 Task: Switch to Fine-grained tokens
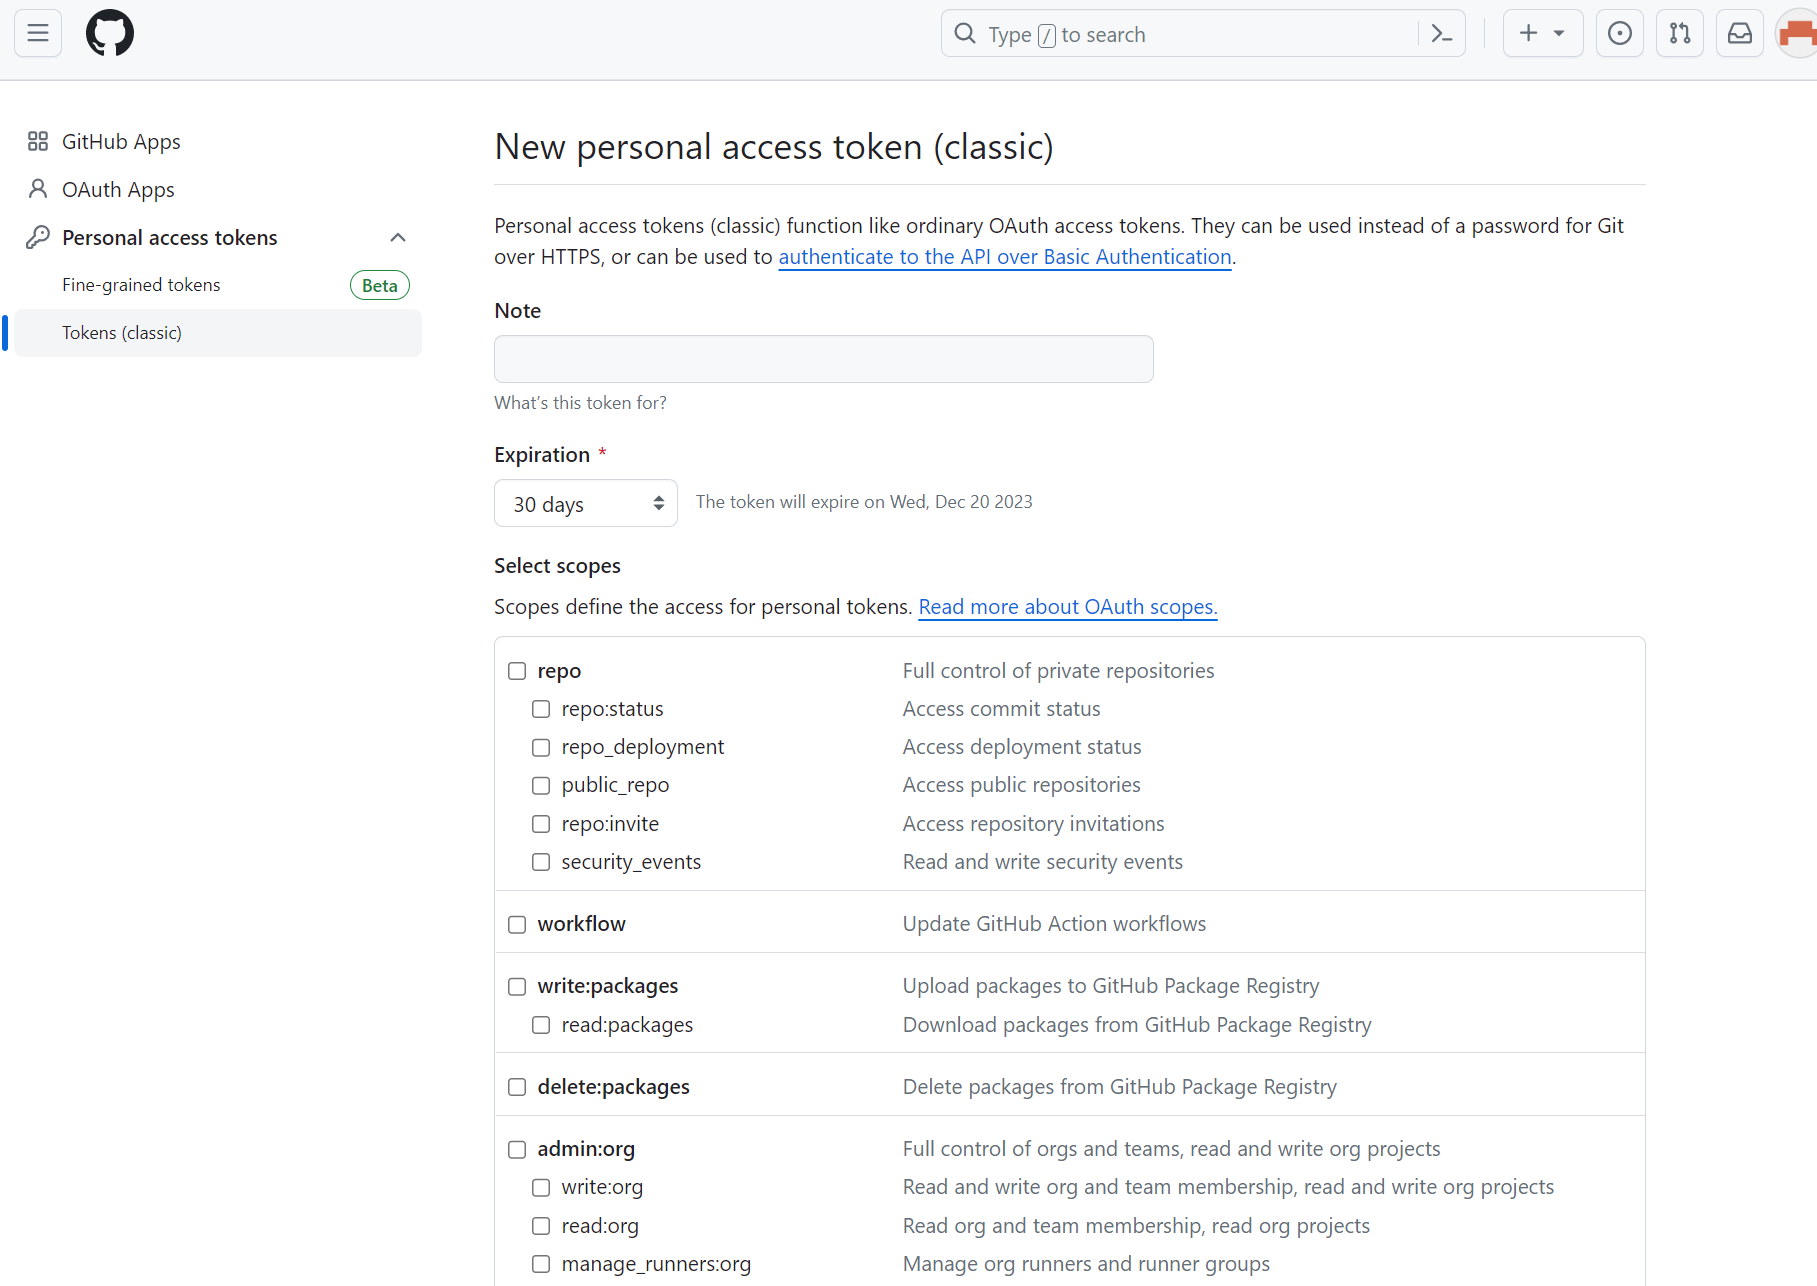(x=141, y=284)
